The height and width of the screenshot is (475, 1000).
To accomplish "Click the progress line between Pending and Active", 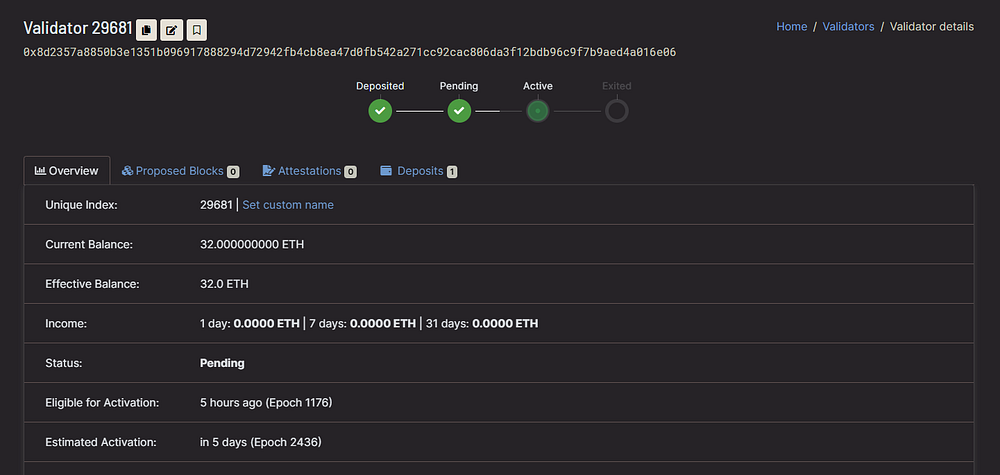I will coord(498,112).
